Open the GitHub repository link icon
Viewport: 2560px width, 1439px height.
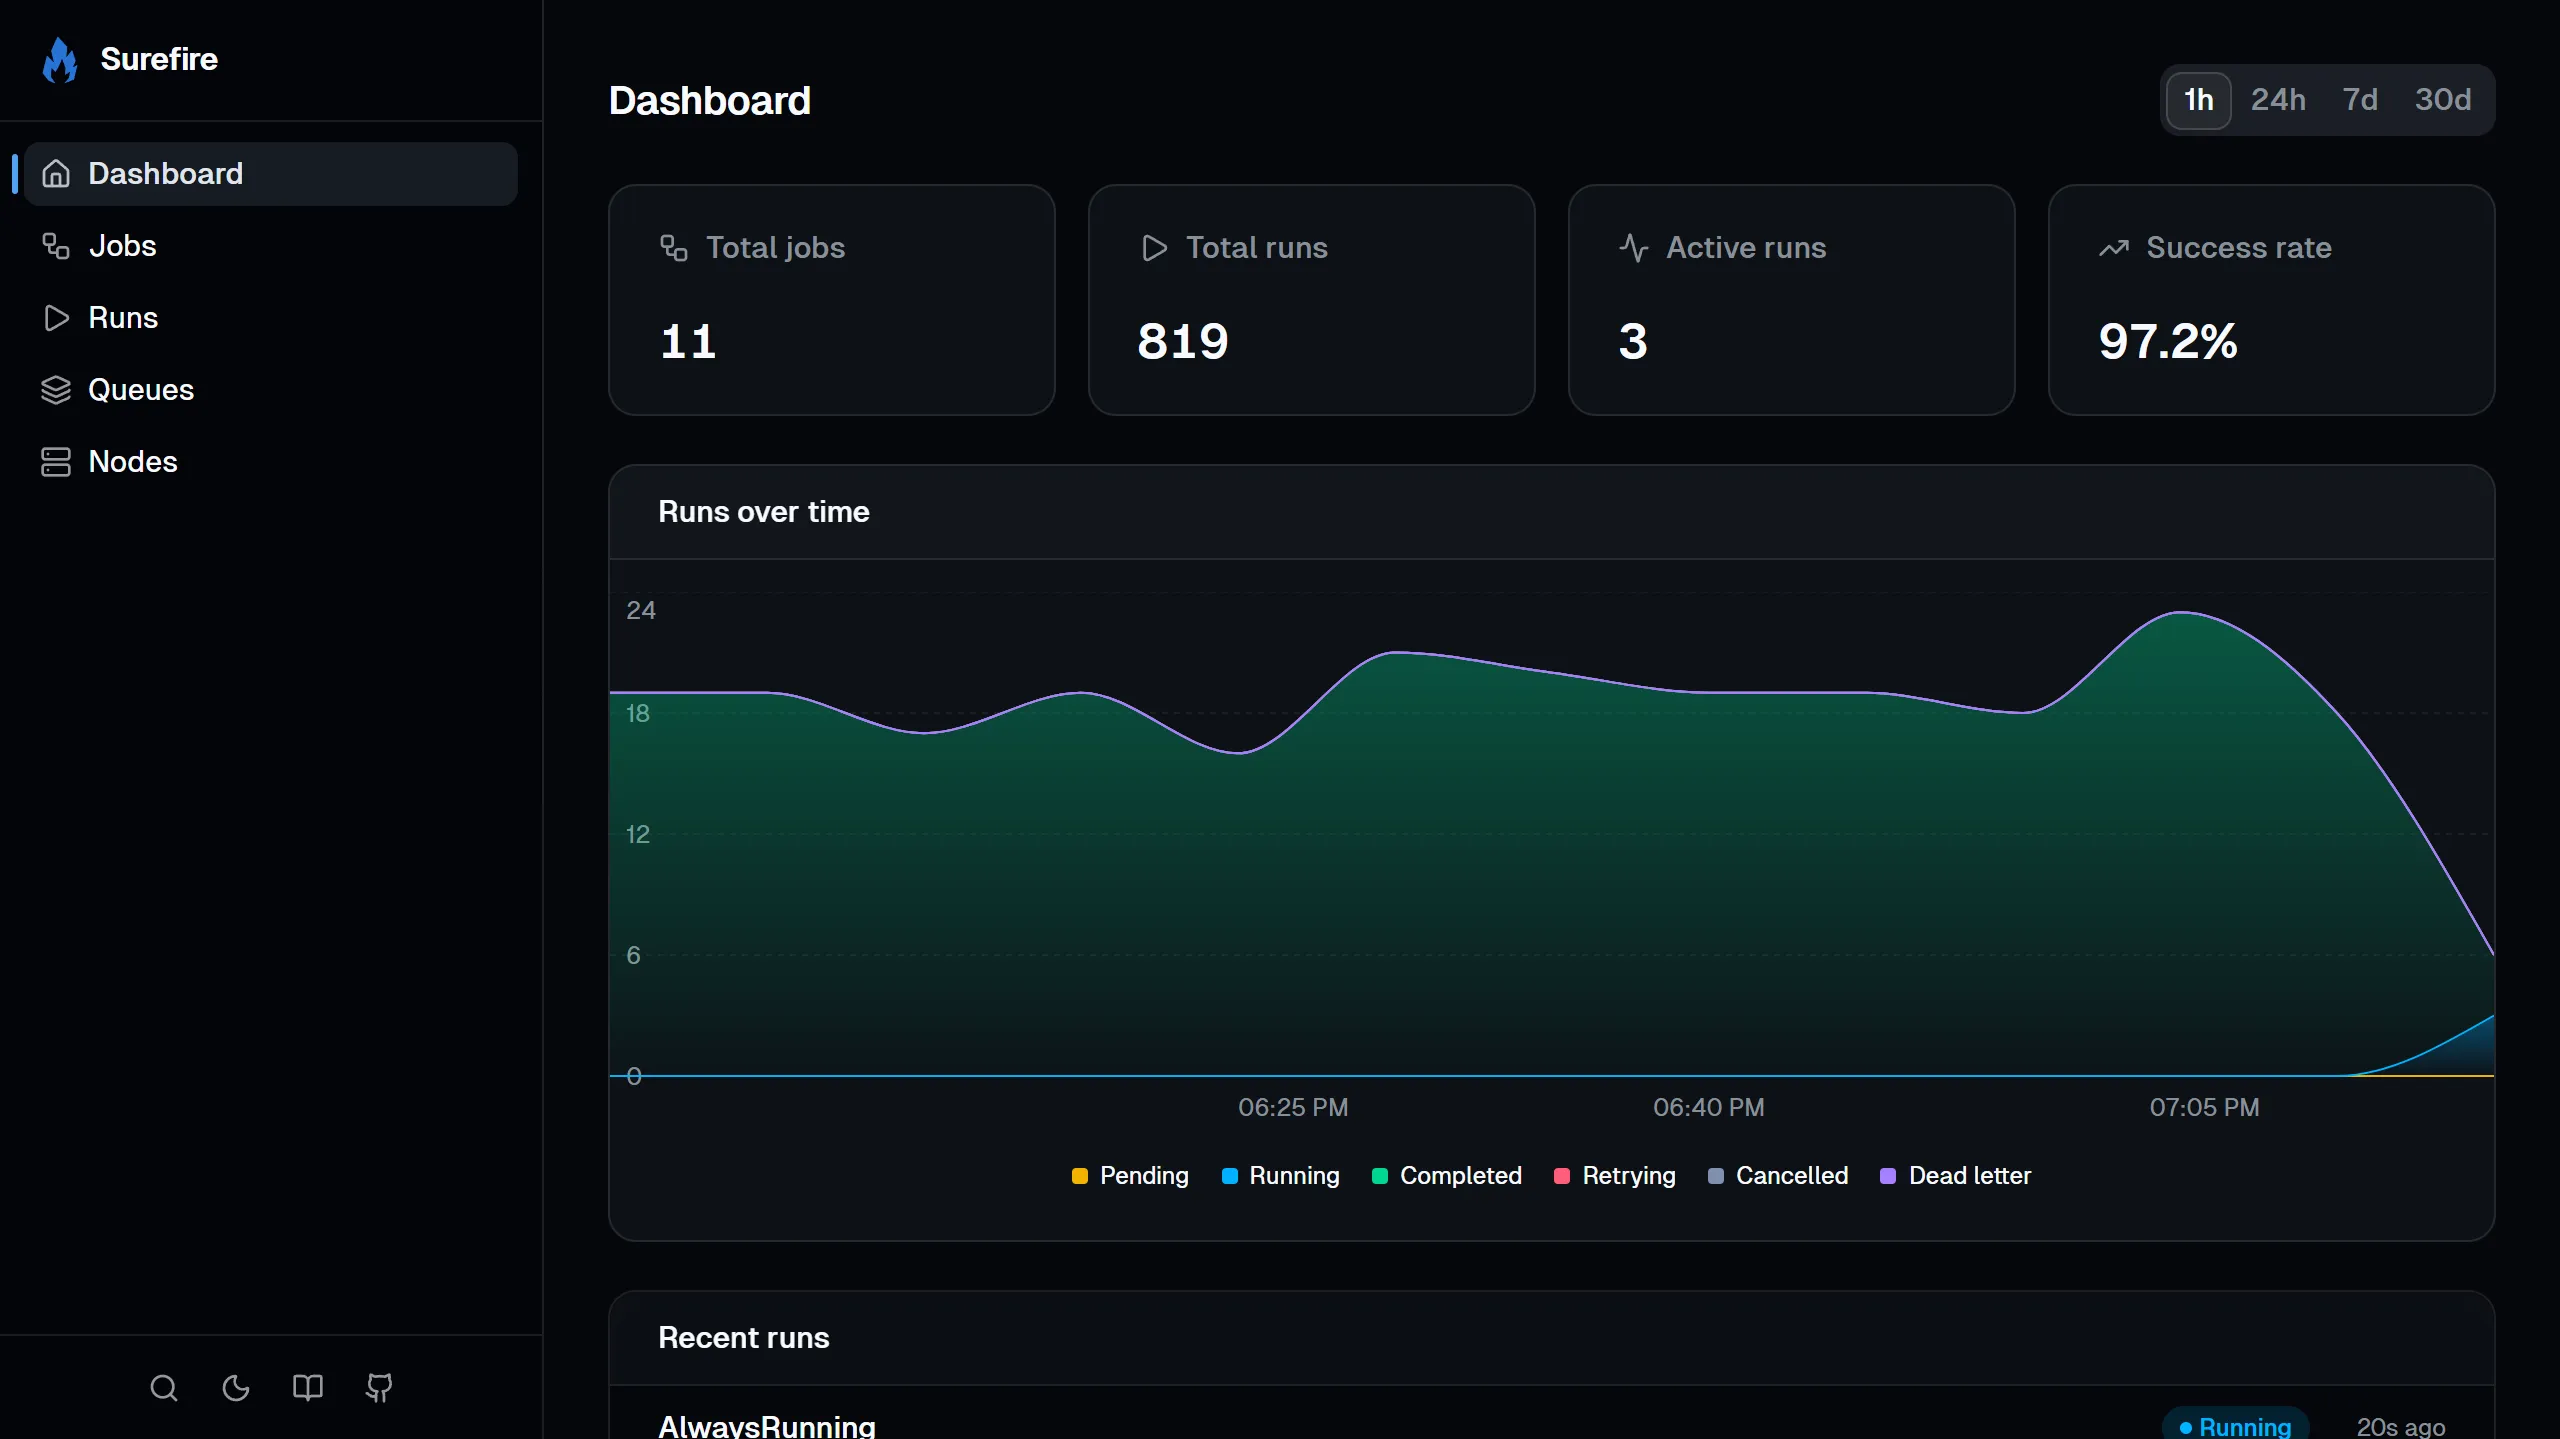point(379,1388)
